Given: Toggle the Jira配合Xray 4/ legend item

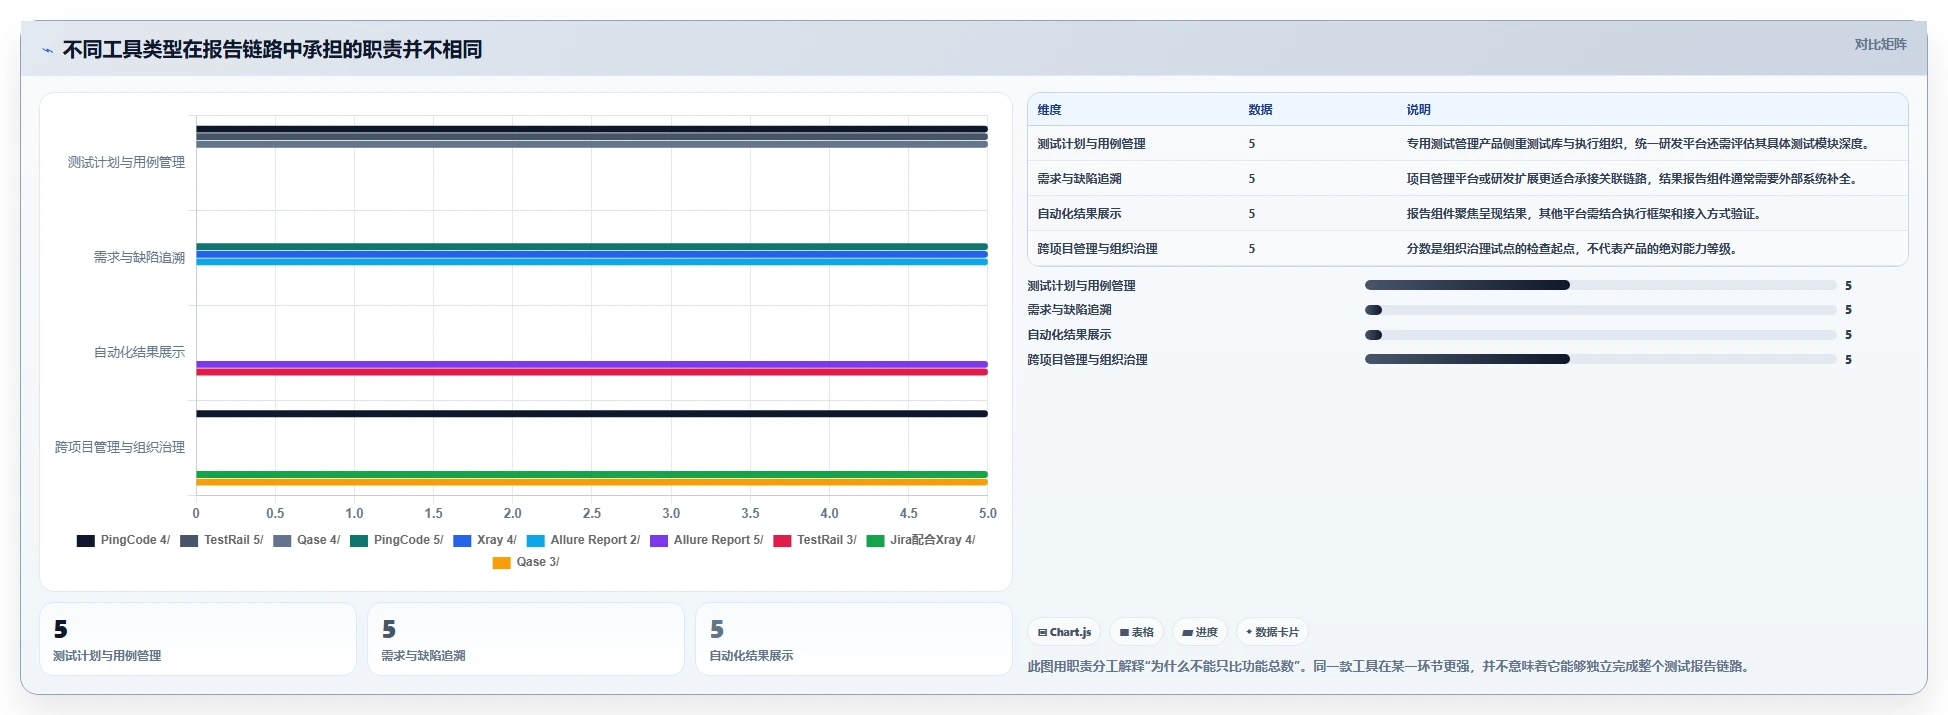Looking at the screenshot, I should tap(920, 540).
